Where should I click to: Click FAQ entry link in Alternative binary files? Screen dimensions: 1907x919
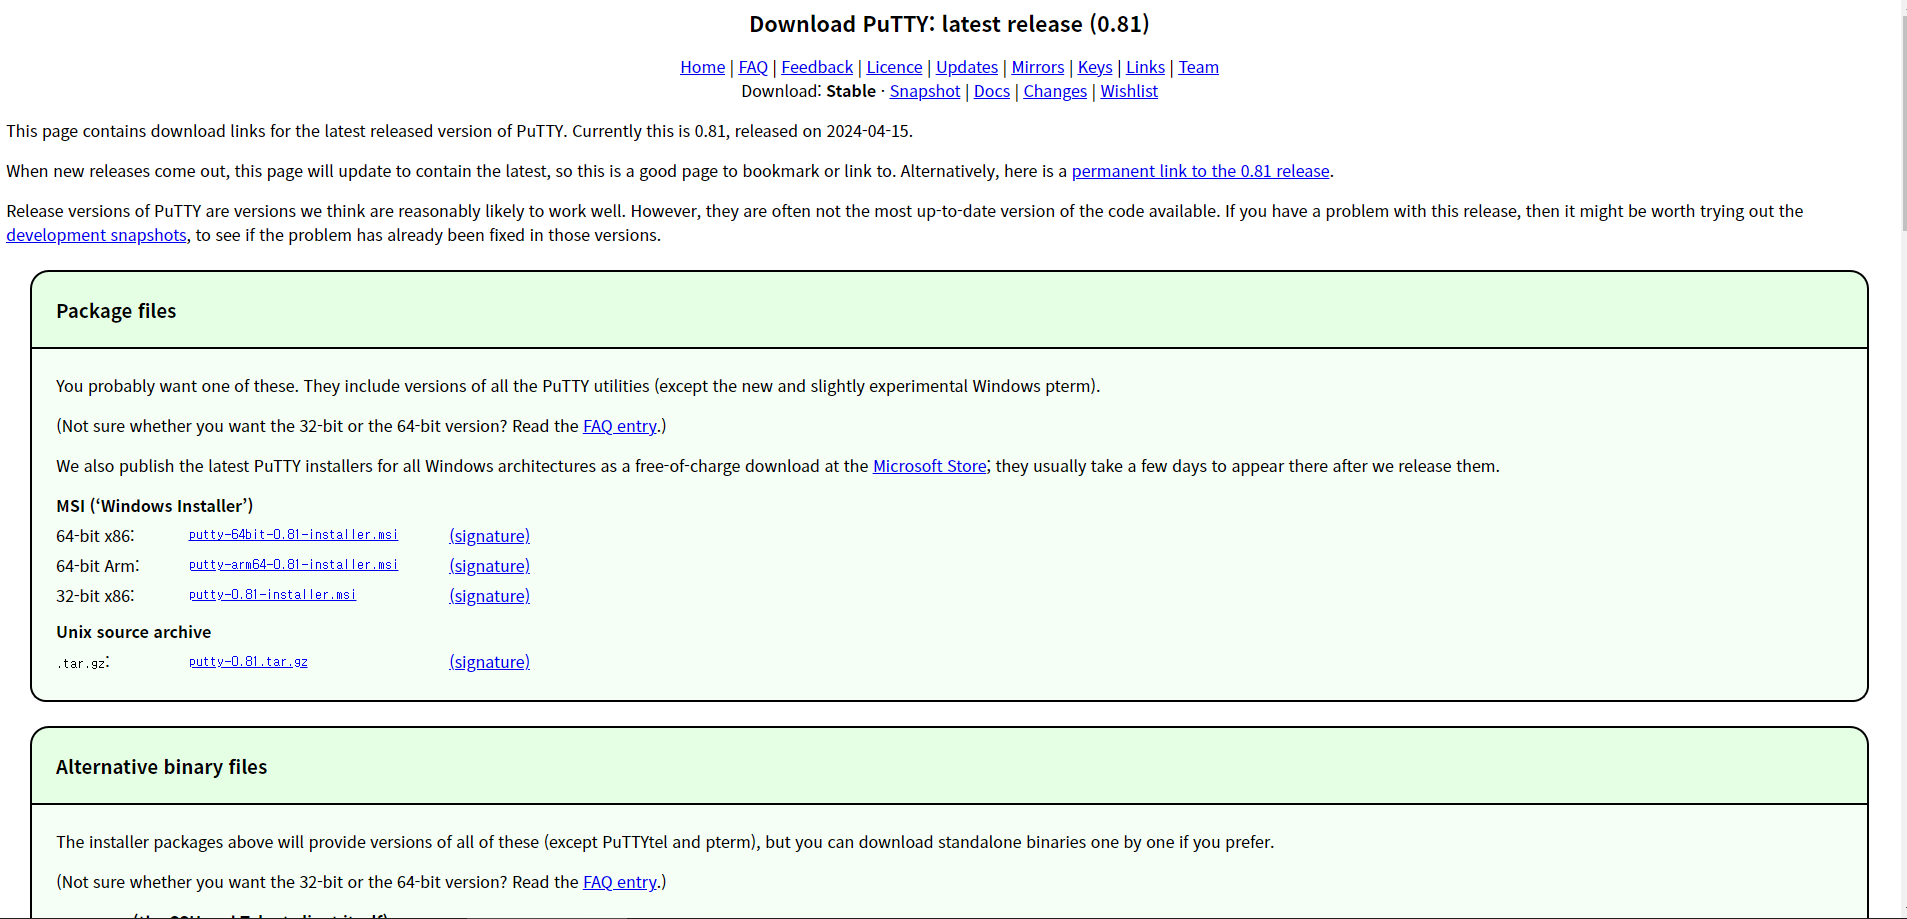[x=620, y=882]
